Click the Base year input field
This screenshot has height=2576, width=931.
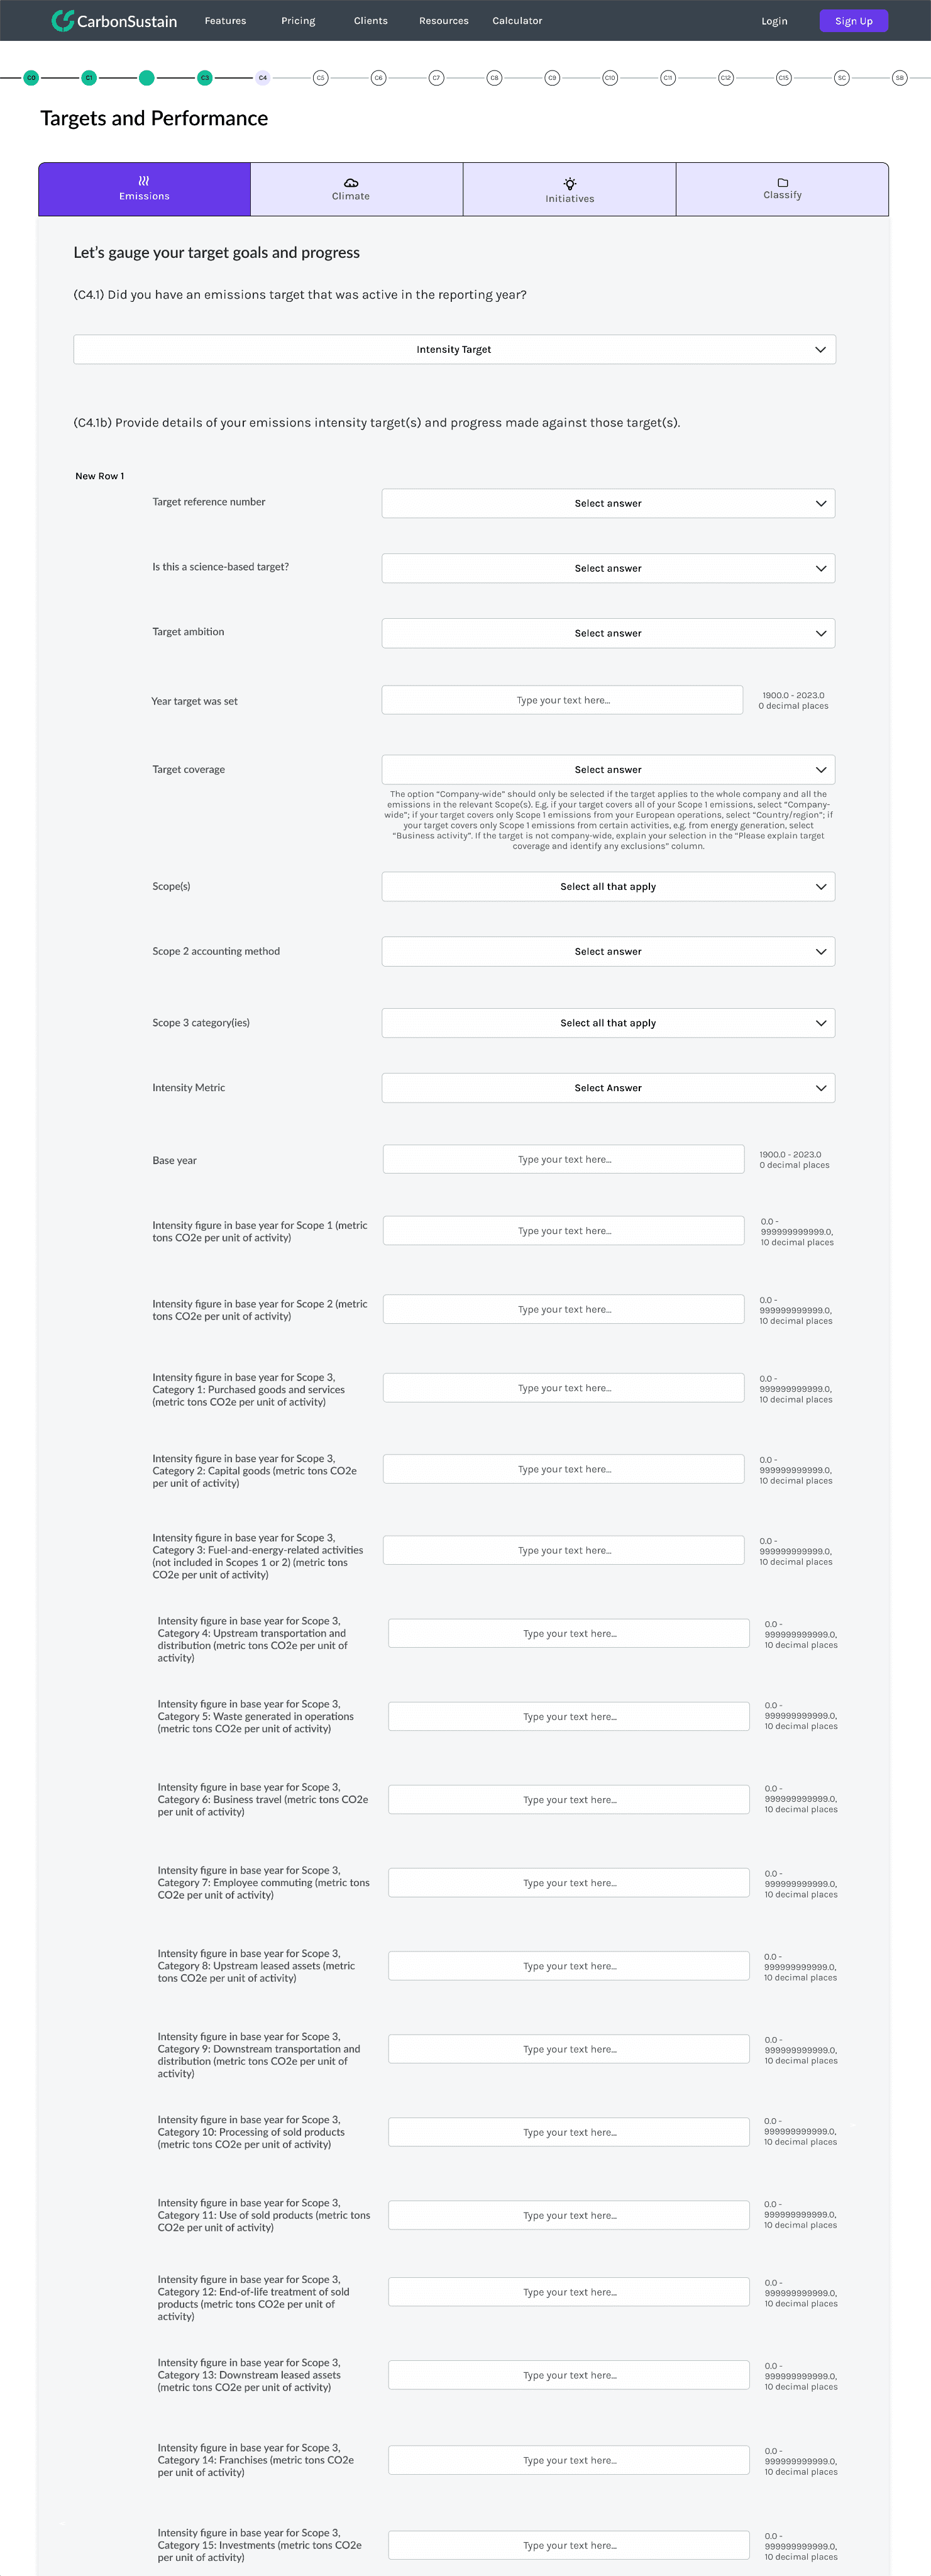click(x=564, y=1159)
